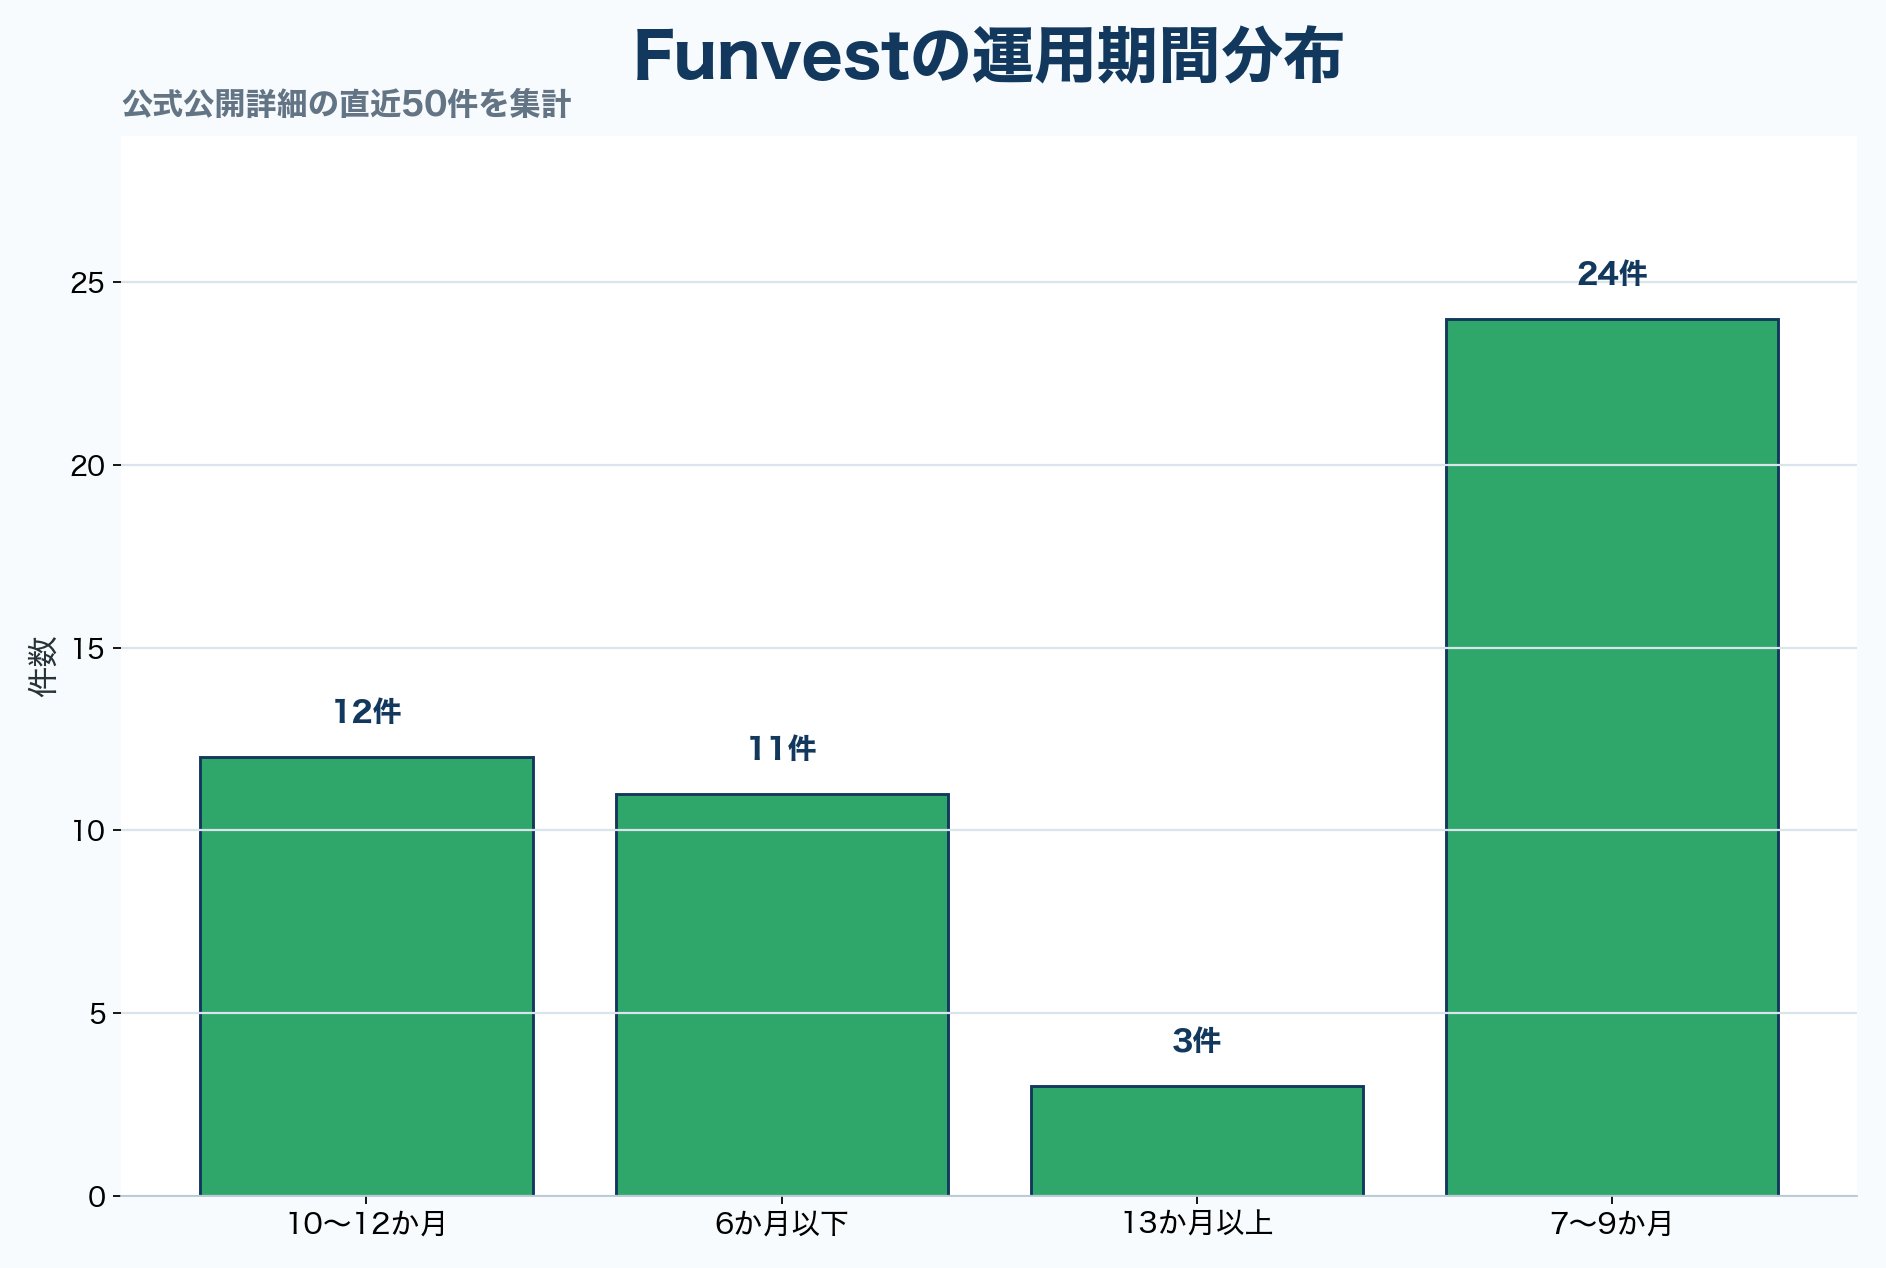Viewport: 1886px width, 1268px height.
Task: Click the x-axis label 10〜12か月
Action: click(x=367, y=1223)
